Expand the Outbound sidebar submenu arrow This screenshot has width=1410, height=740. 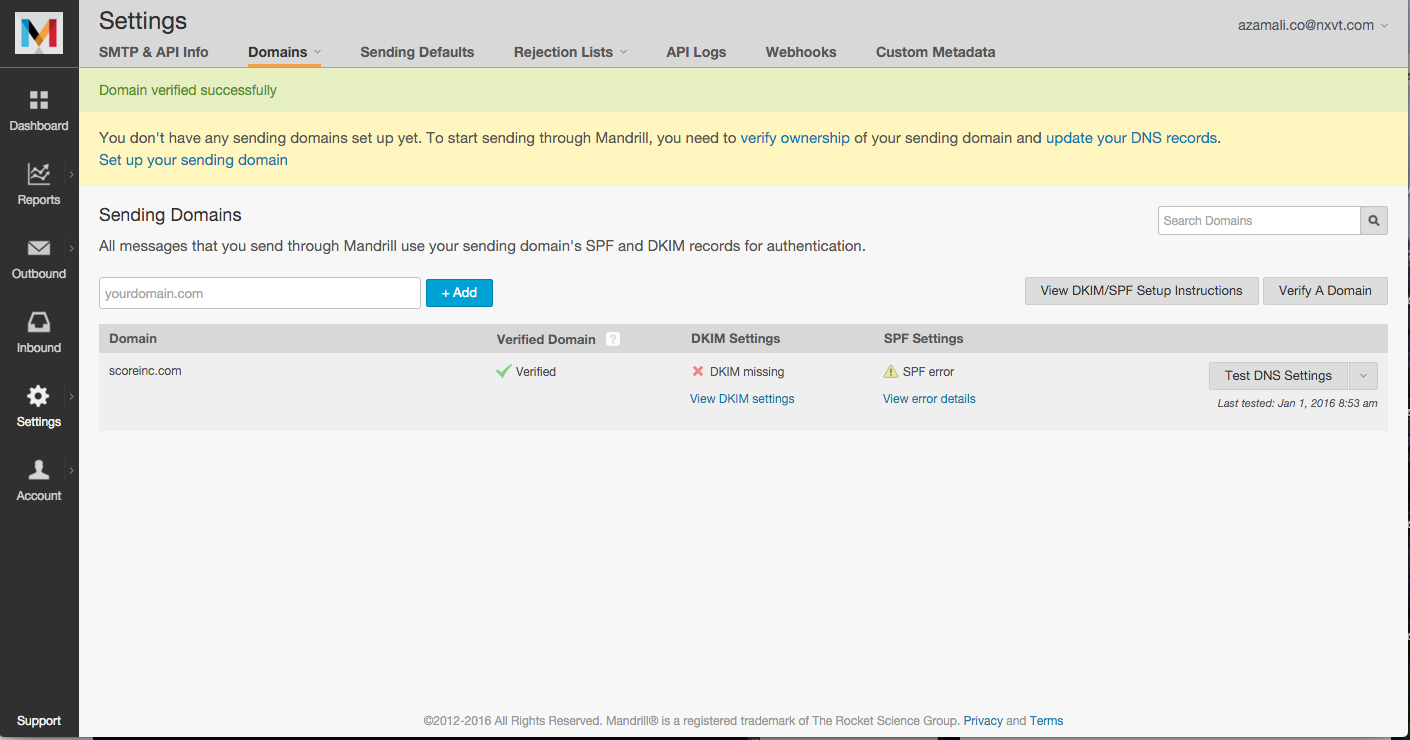click(x=71, y=248)
